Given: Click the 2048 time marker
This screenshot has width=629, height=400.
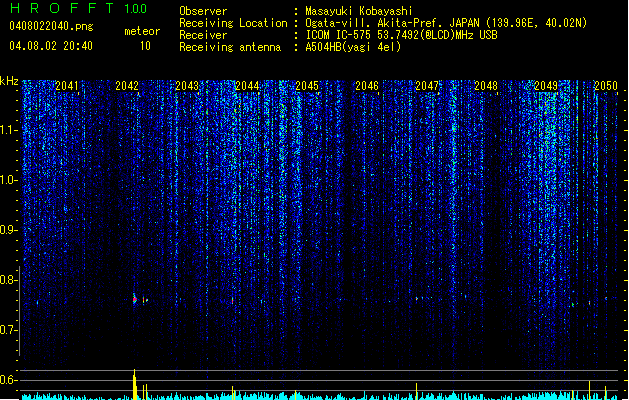Looking at the screenshot, I should tap(486, 86).
